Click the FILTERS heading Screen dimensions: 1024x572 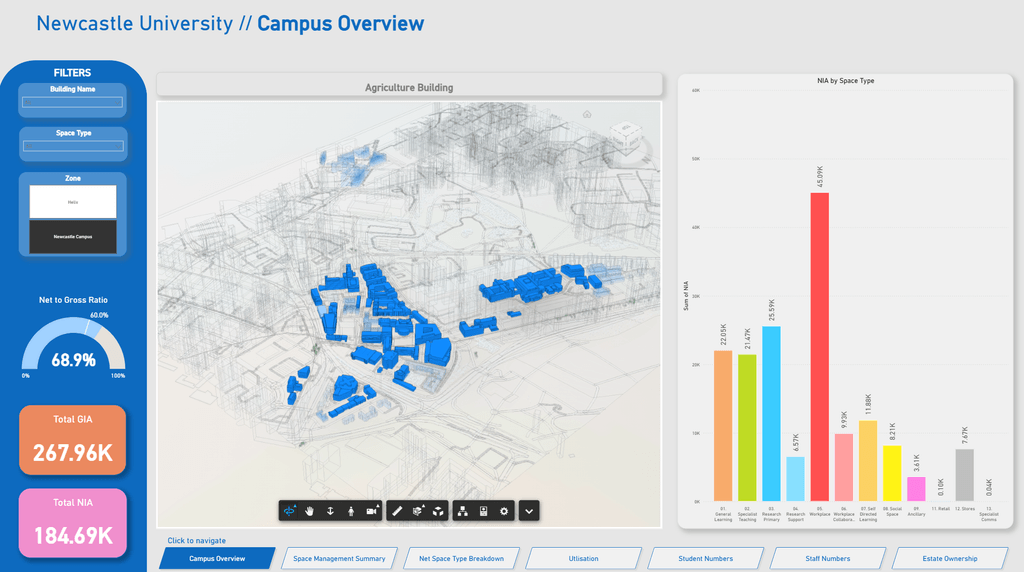tap(72, 73)
